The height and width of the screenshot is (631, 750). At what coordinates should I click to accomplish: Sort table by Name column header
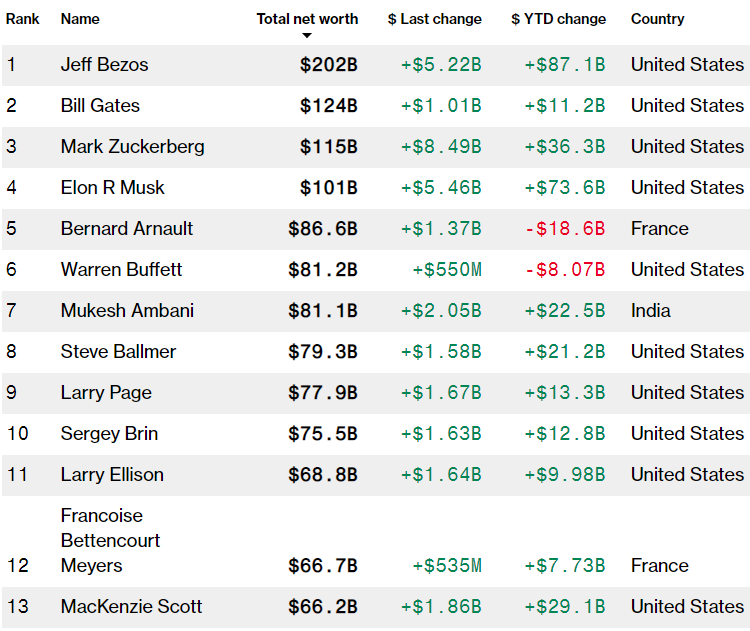pyautogui.click(x=80, y=19)
